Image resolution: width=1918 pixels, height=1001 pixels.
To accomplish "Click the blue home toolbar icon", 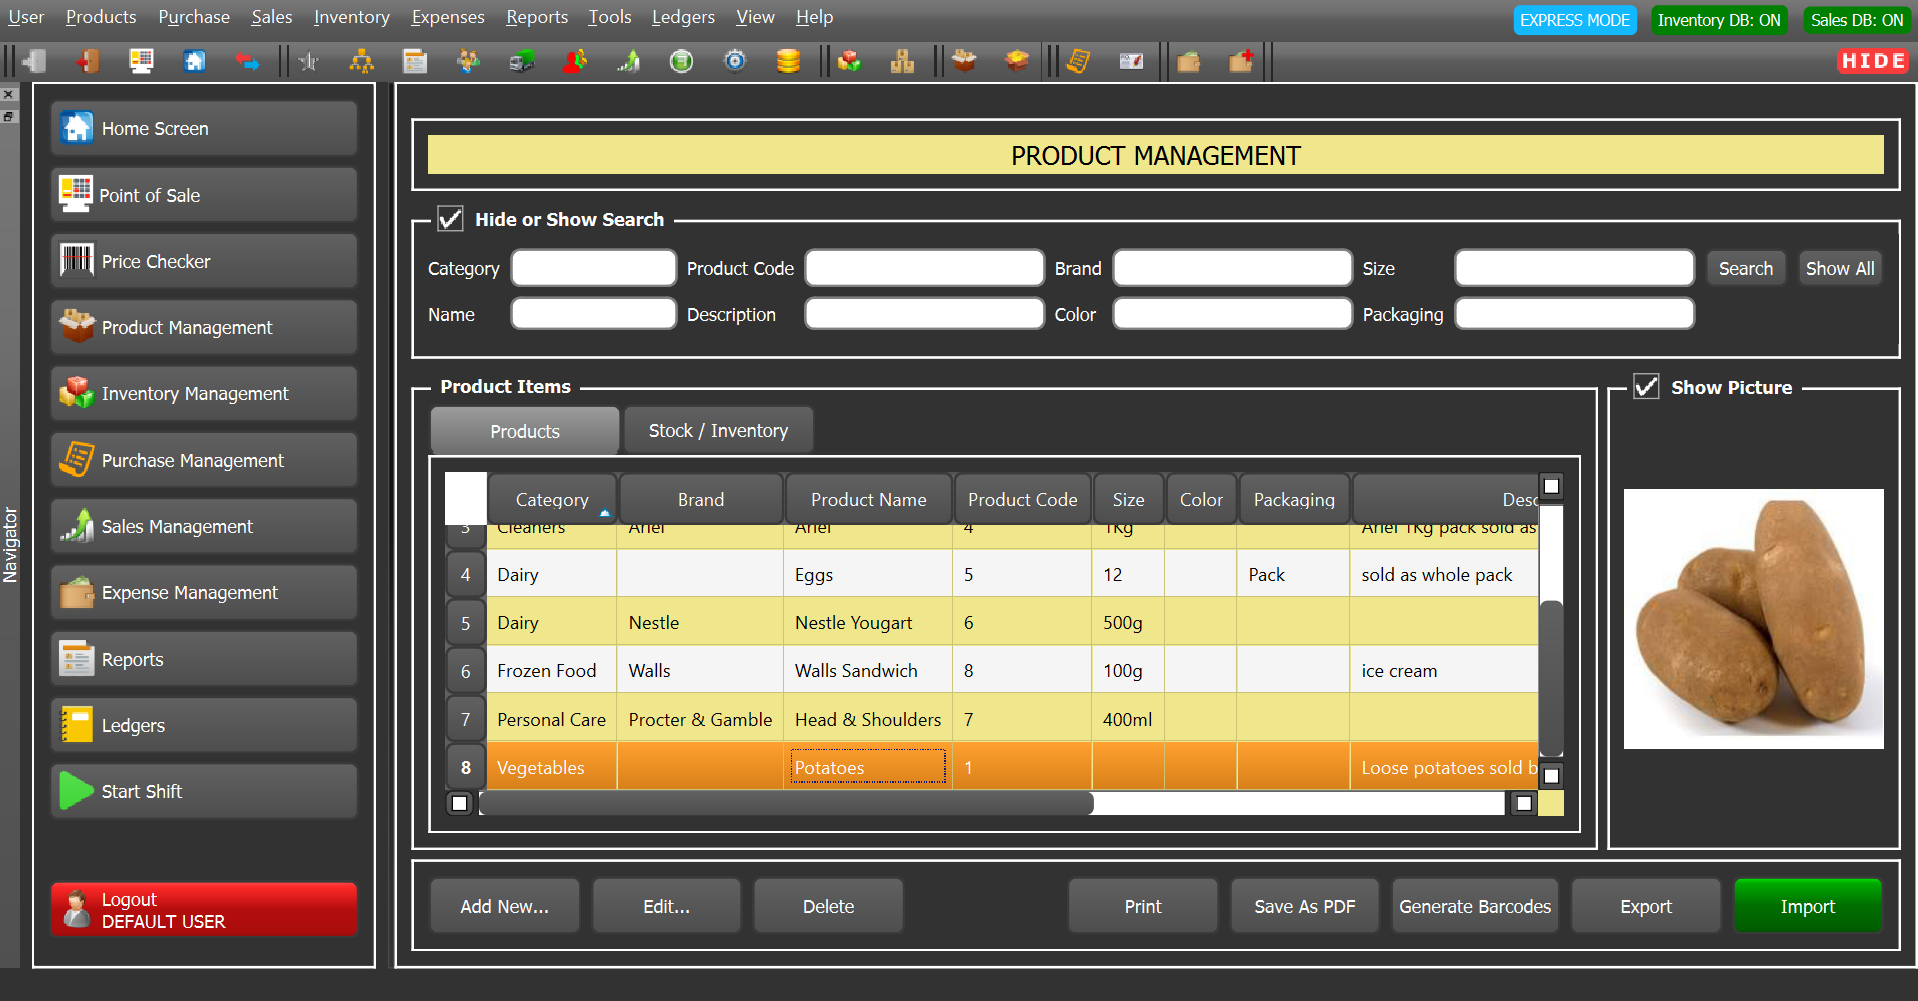I will coord(194,62).
